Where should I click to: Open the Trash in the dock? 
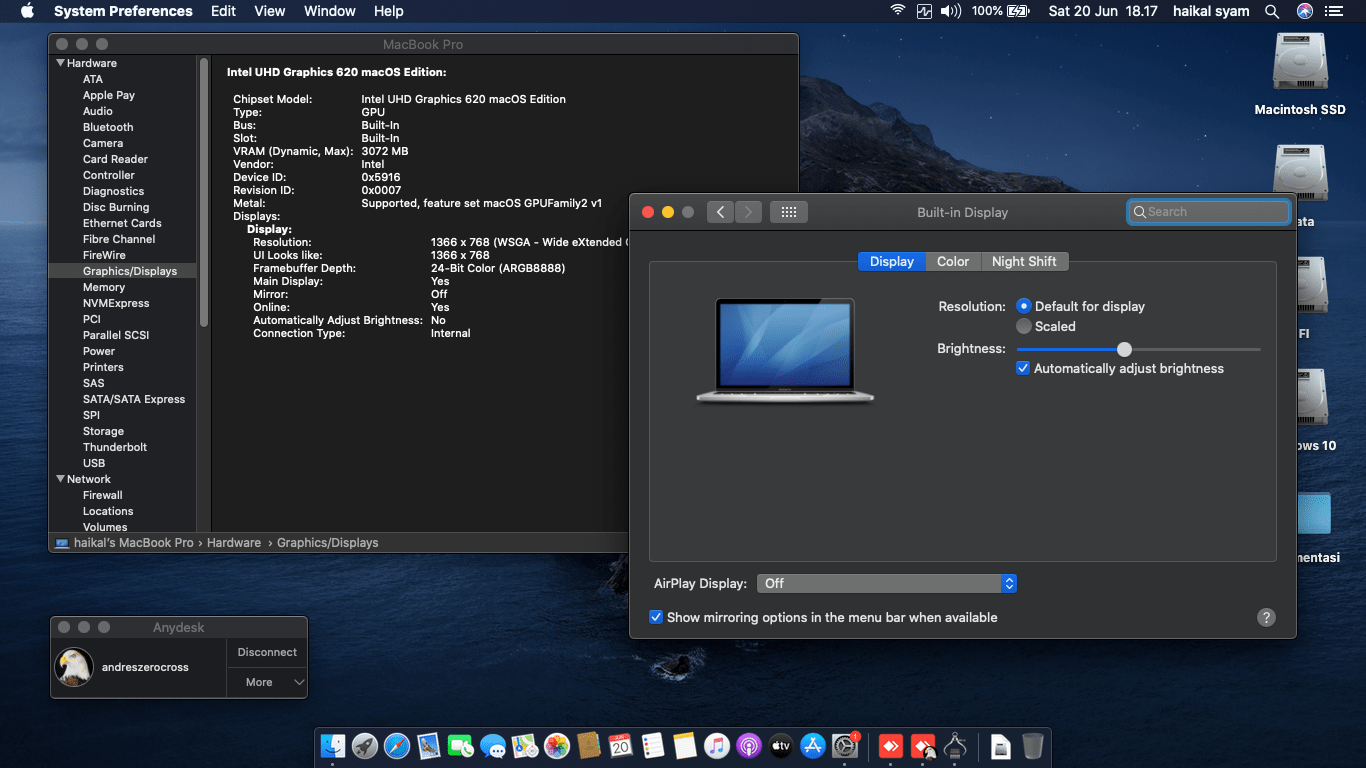point(1033,746)
